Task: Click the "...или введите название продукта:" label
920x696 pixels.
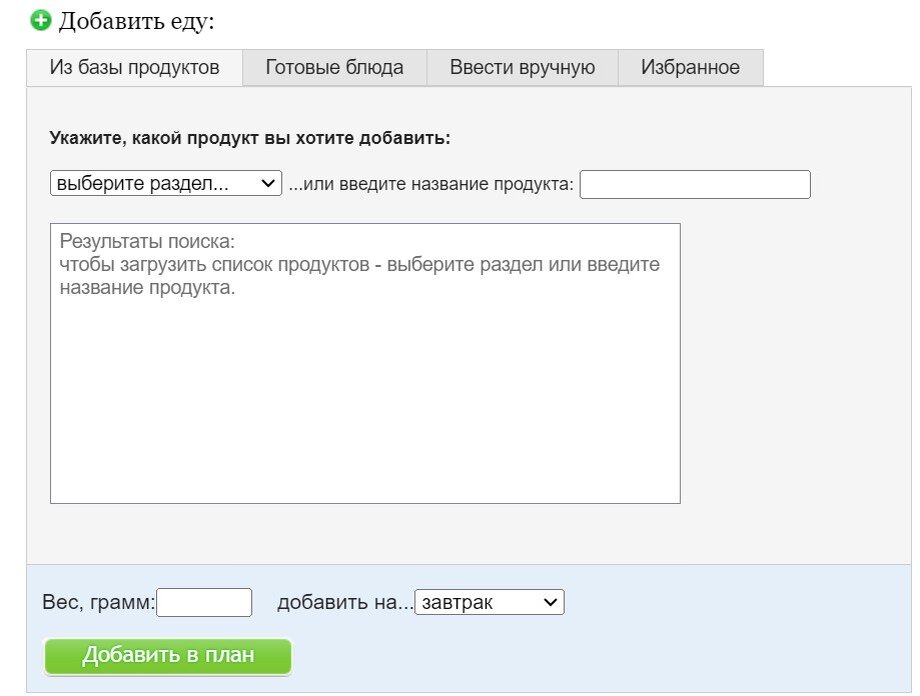Action: point(431,185)
